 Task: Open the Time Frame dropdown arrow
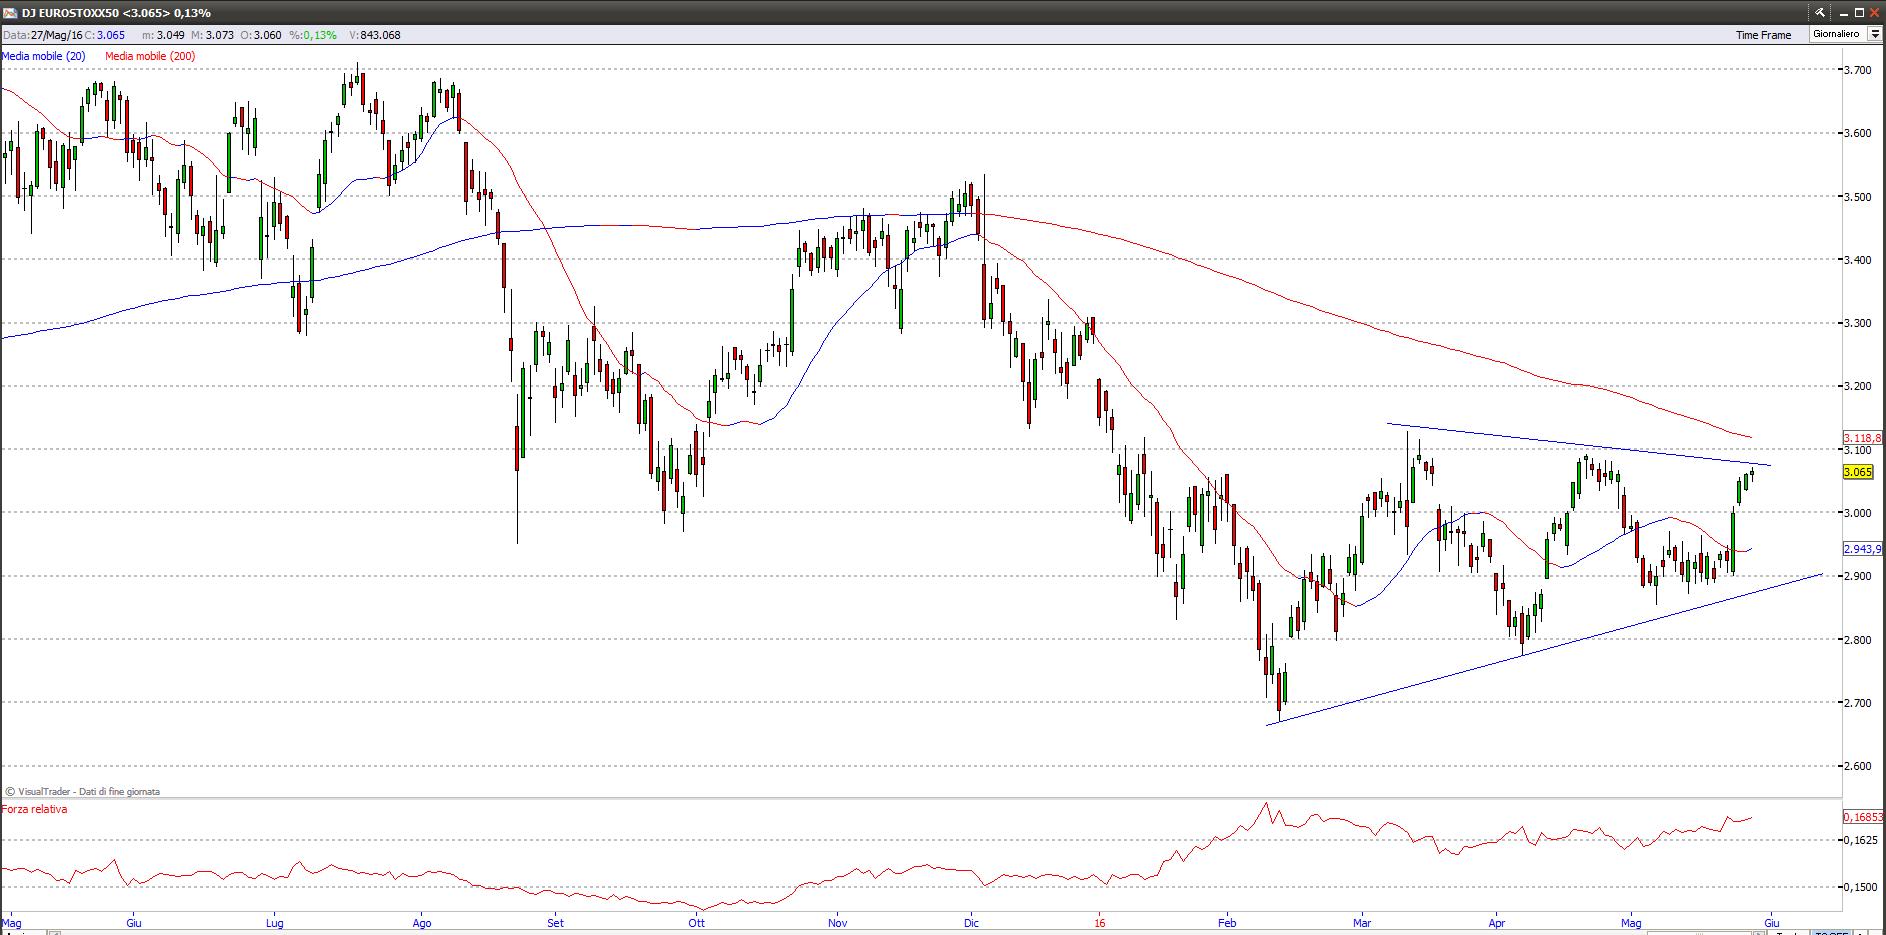pos(1875,35)
